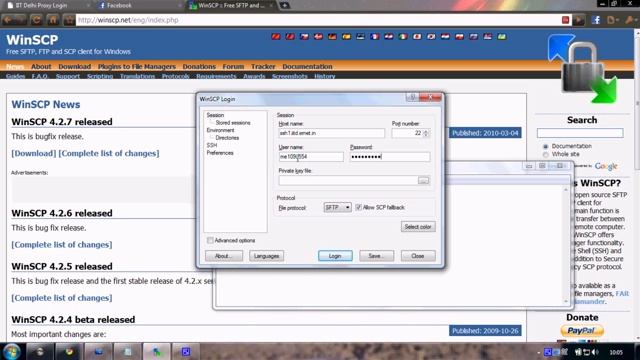
Task: Open the File protocol SFTP dropdown
Action: coord(337,207)
